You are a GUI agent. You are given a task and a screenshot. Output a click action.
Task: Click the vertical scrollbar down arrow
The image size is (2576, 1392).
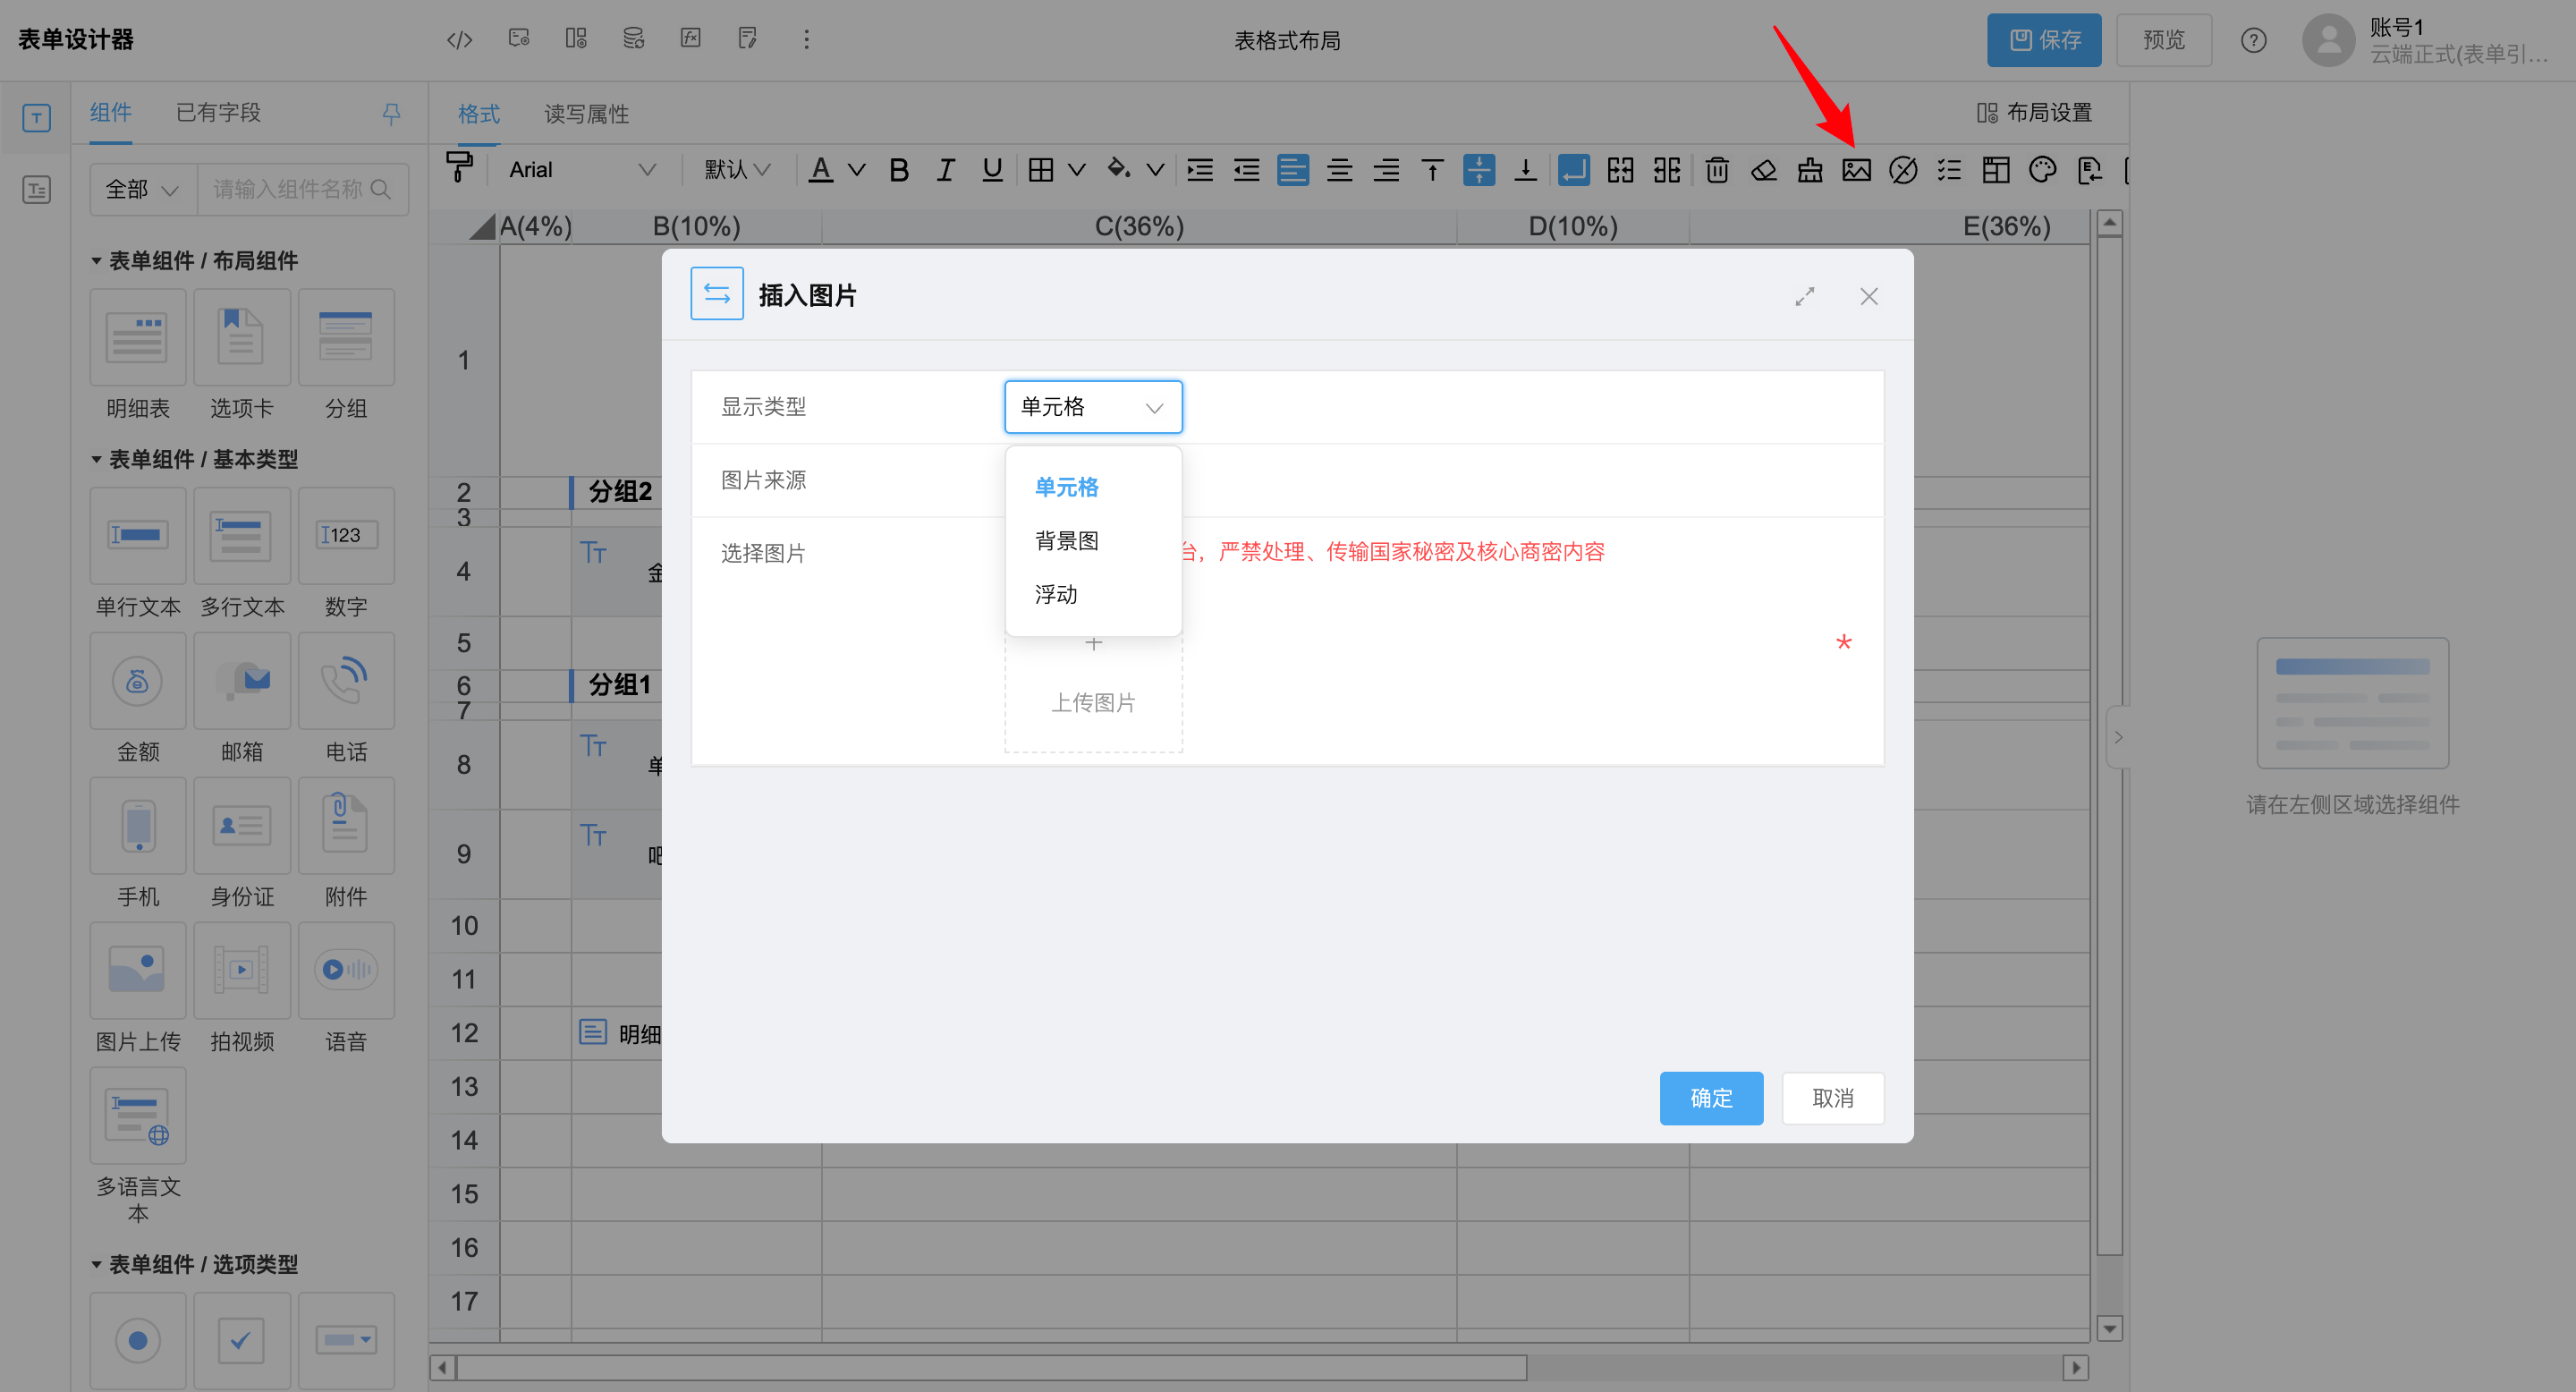pos(2109,1329)
